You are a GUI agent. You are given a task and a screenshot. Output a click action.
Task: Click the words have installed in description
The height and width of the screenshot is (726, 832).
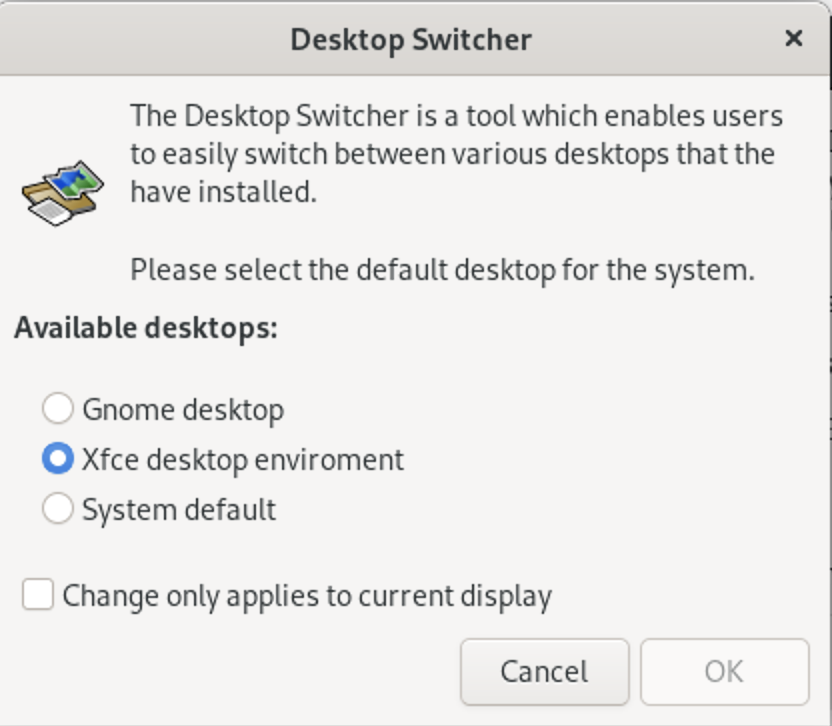pyautogui.click(x=223, y=192)
